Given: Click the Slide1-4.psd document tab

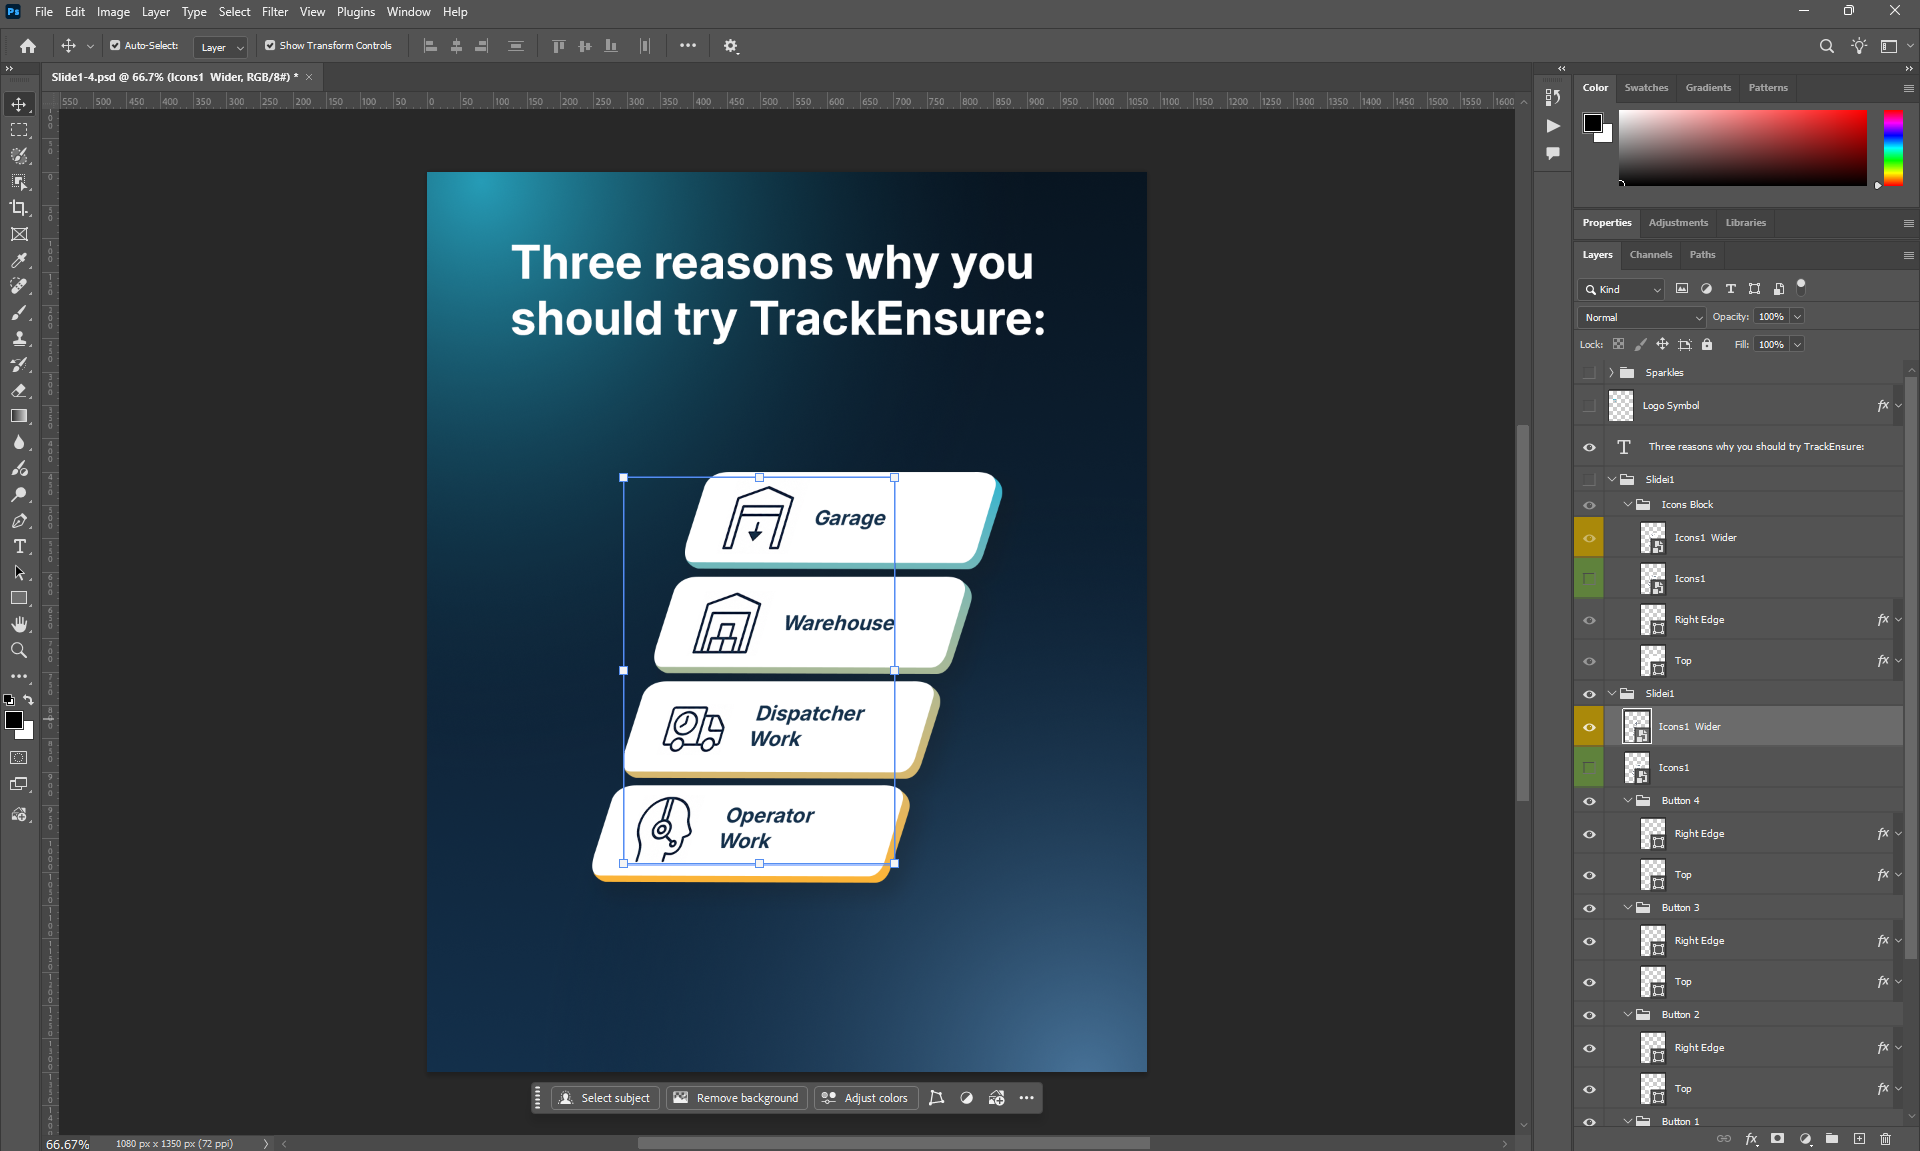Looking at the screenshot, I should point(177,77).
